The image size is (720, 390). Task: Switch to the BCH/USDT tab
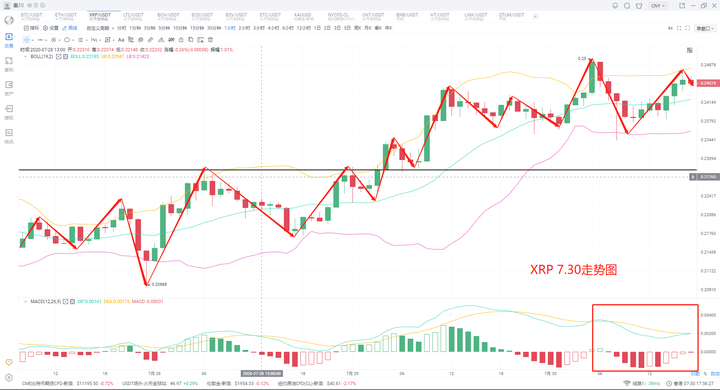coord(168,17)
